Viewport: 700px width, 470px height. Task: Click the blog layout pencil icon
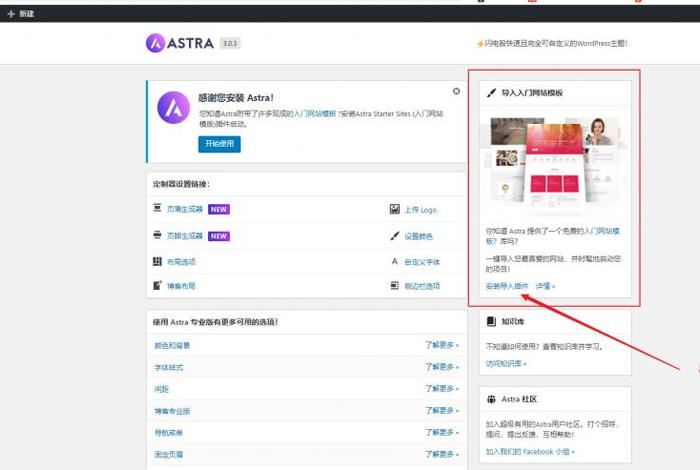pos(157,285)
